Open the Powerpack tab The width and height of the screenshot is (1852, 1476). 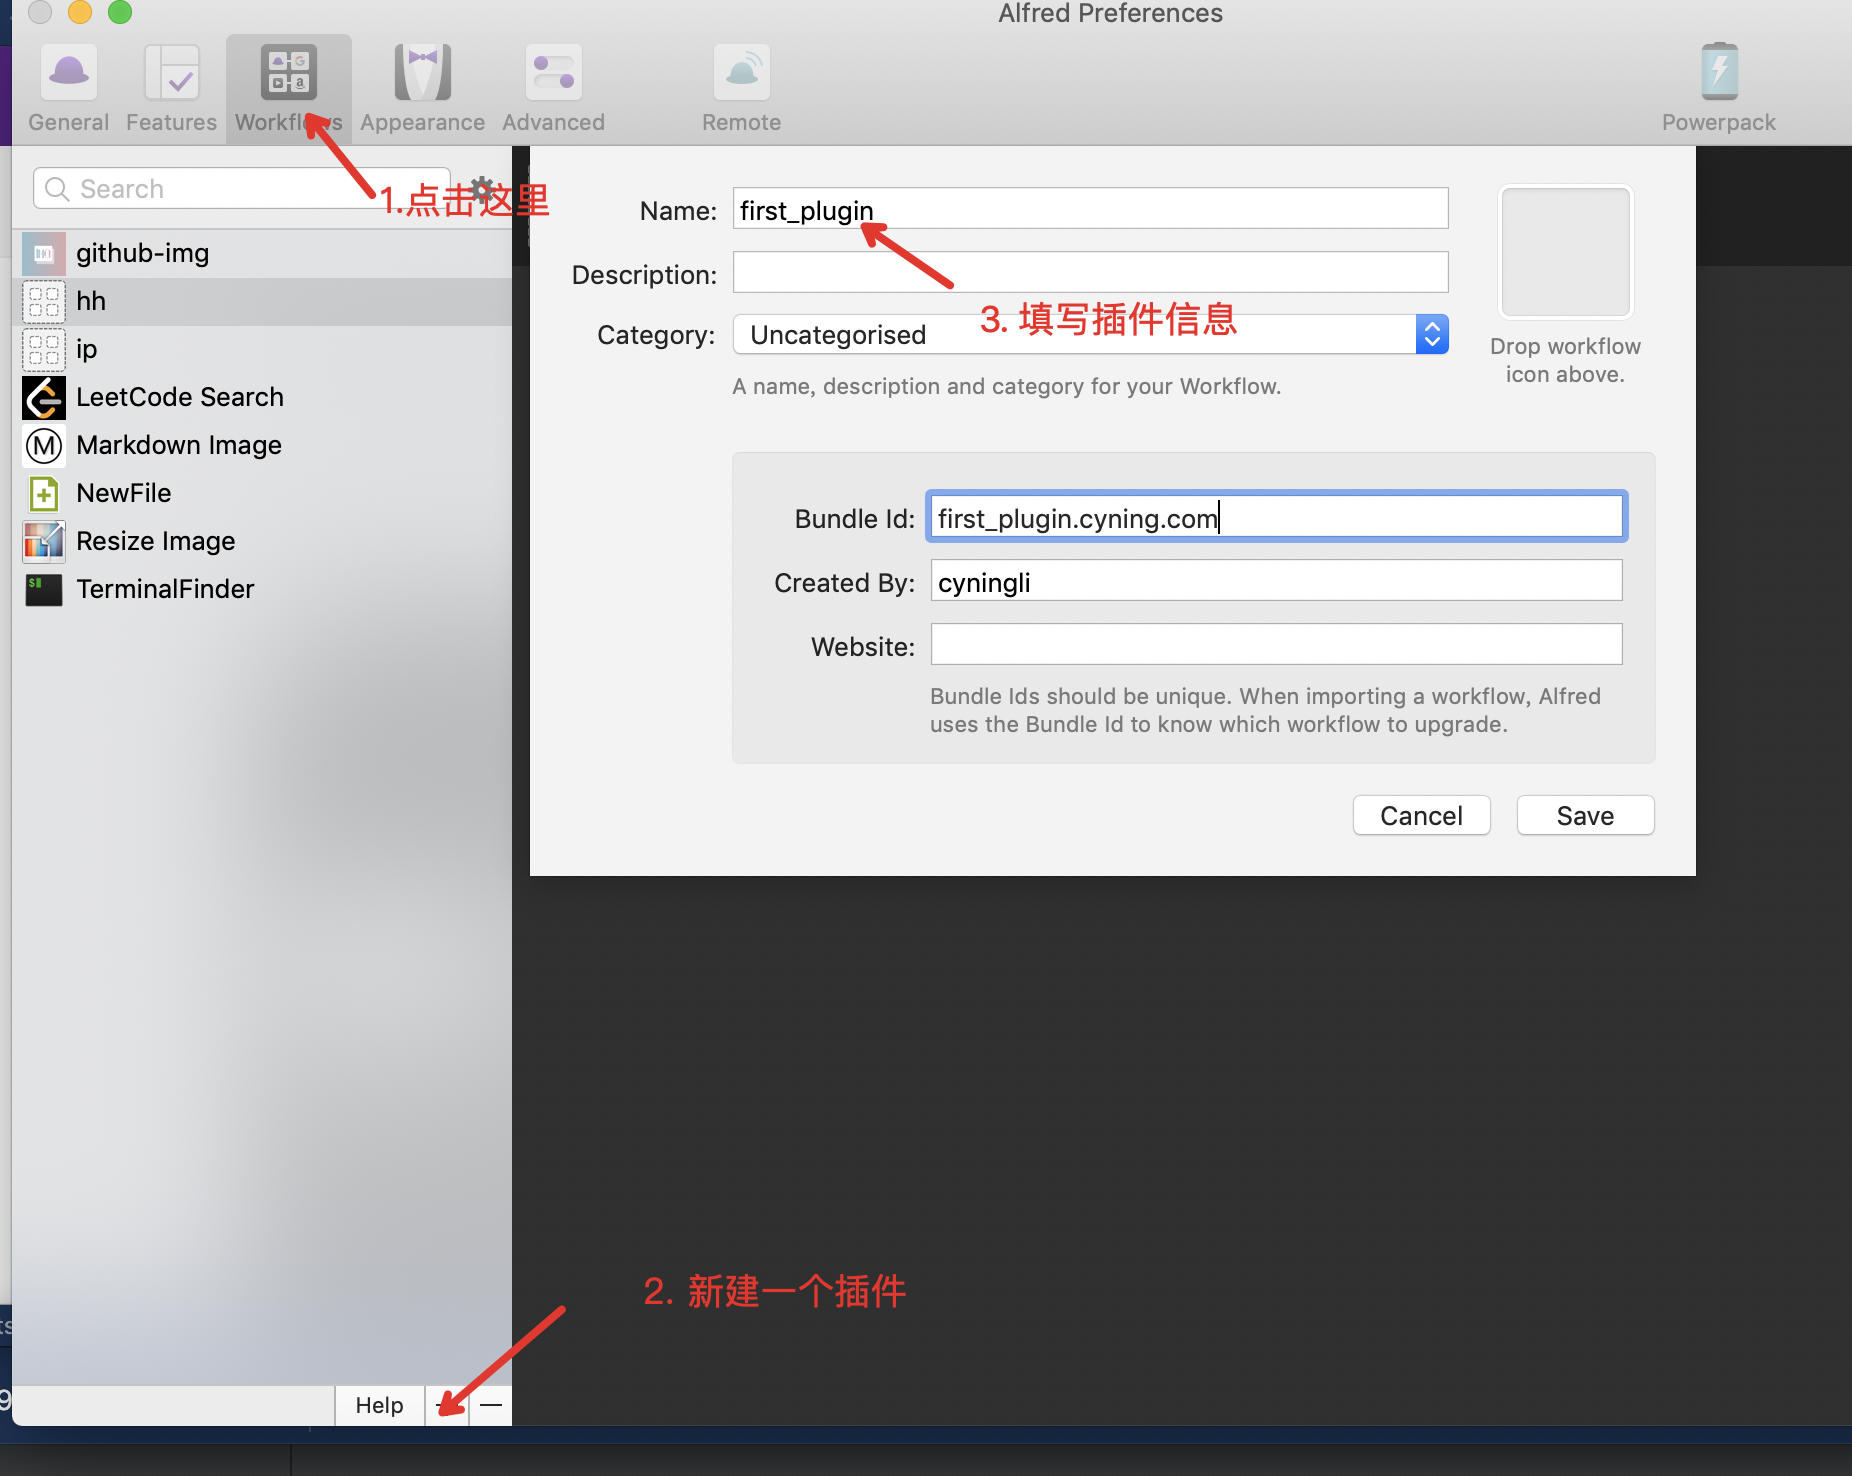click(x=1718, y=88)
